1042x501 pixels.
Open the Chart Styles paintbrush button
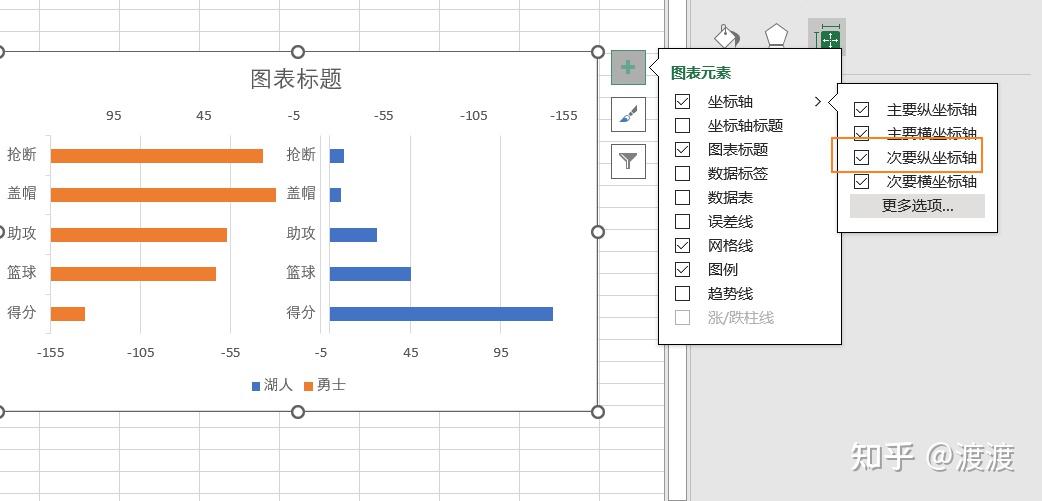click(628, 114)
